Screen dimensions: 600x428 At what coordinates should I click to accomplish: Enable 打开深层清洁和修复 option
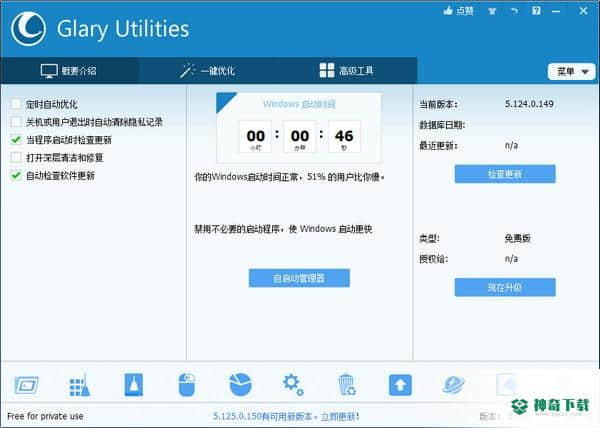pos(16,157)
